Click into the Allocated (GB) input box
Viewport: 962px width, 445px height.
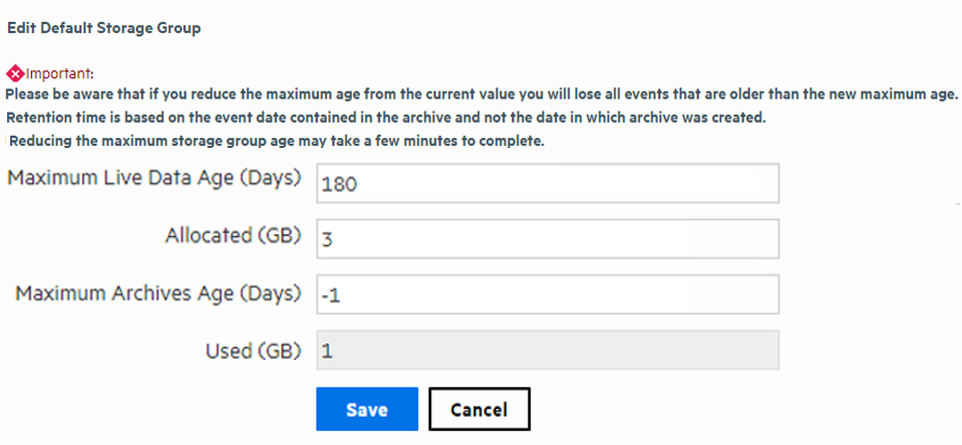click(x=547, y=238)
